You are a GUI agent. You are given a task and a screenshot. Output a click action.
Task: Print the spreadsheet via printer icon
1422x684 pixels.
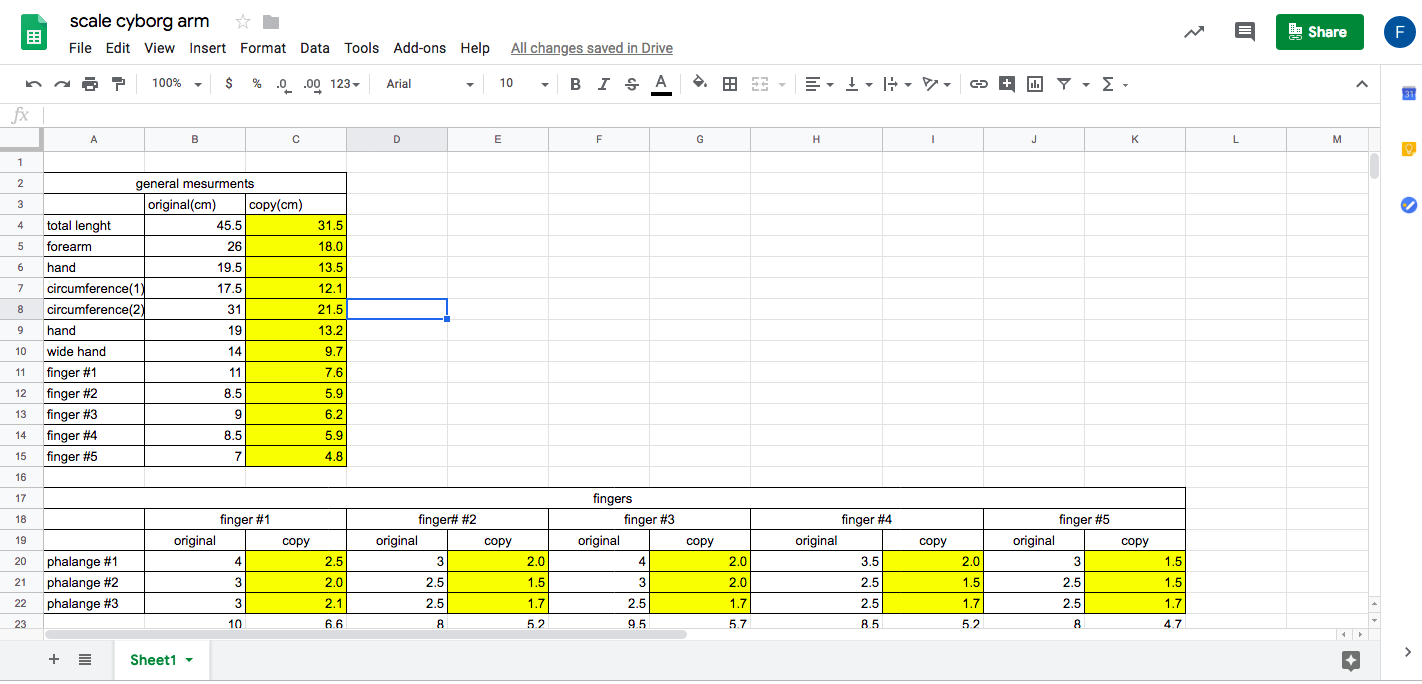click(x=90, y=84)
